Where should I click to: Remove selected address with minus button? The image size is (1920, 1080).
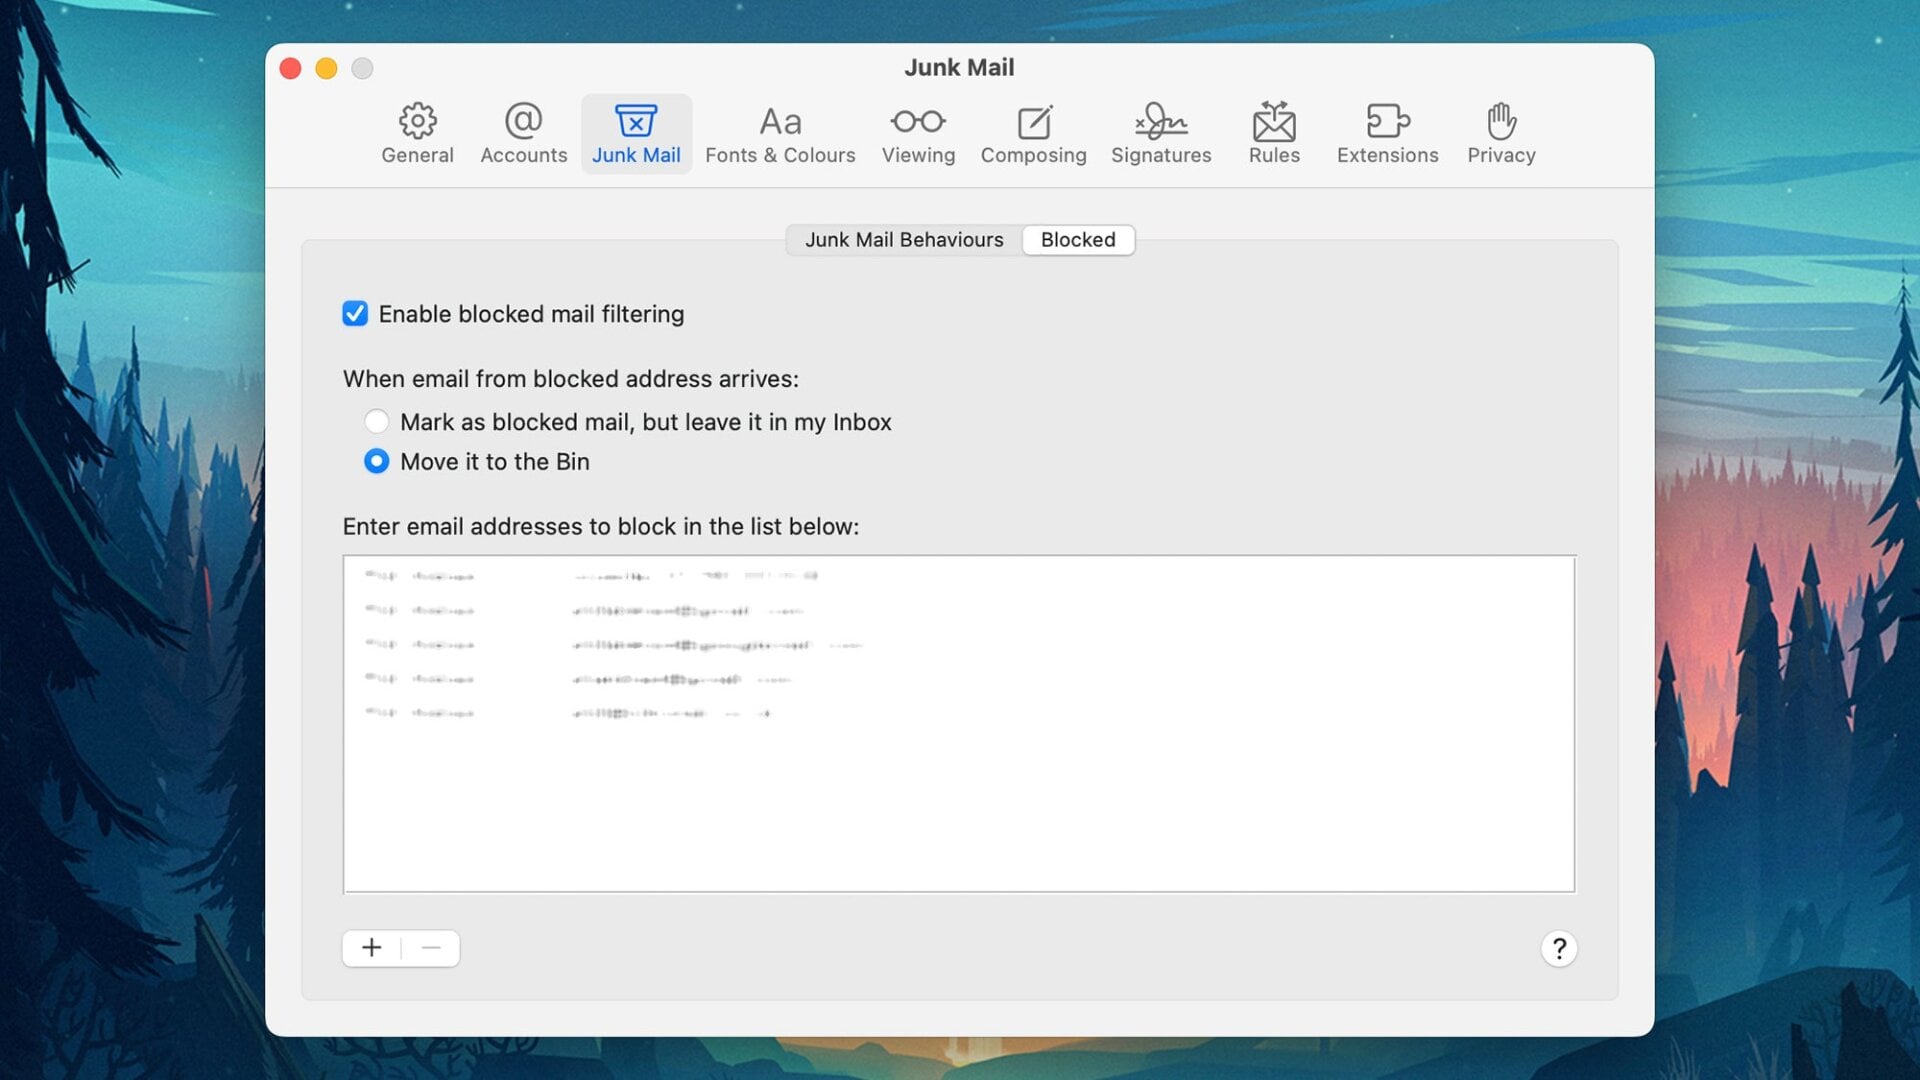(430, 948)
